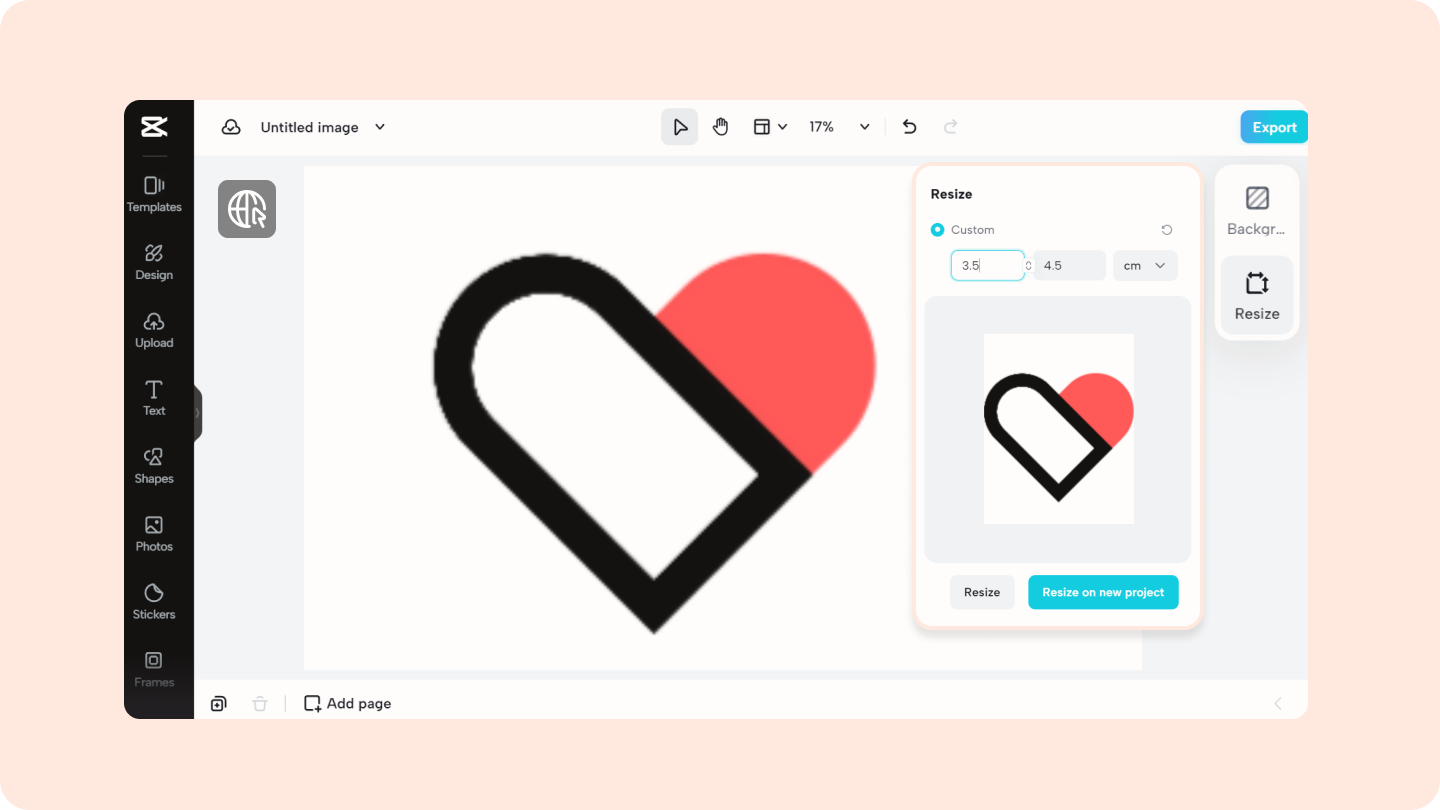Select the Upload panel icon

click(154, 329)
